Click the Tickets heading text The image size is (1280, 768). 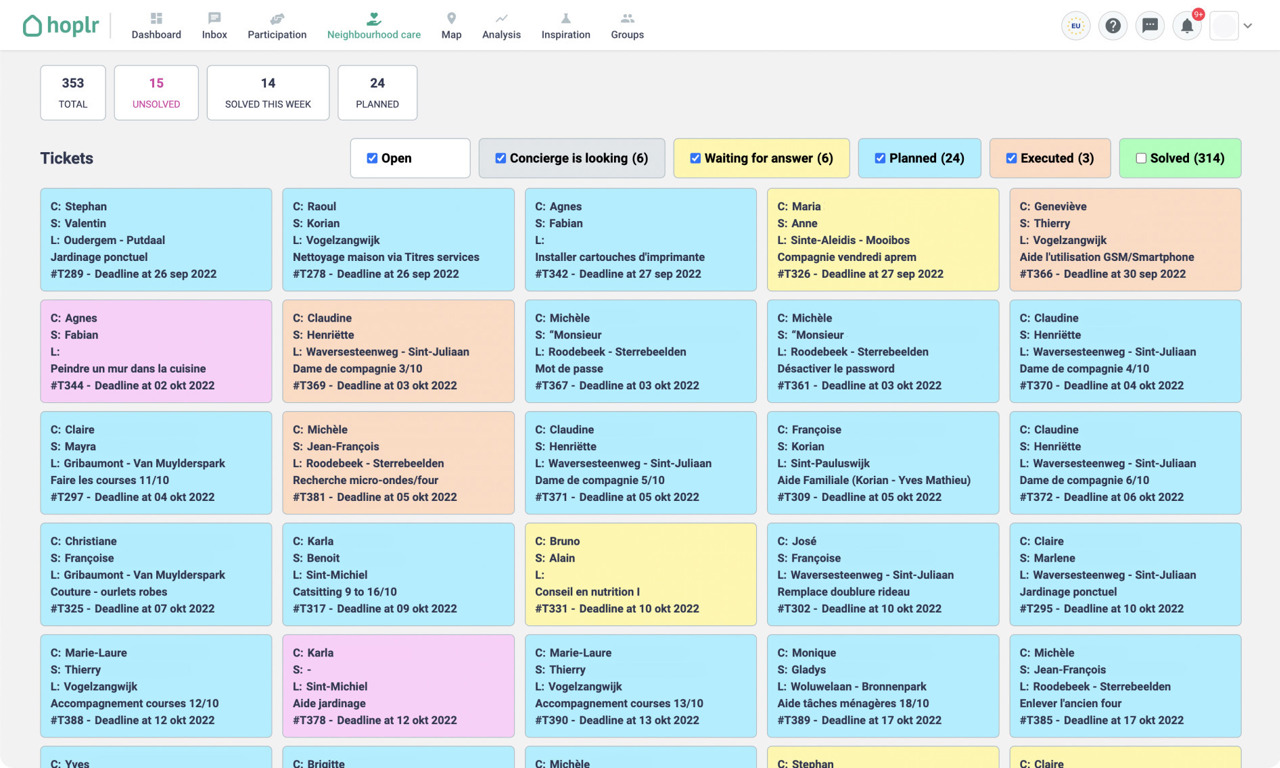click(67, 158)
